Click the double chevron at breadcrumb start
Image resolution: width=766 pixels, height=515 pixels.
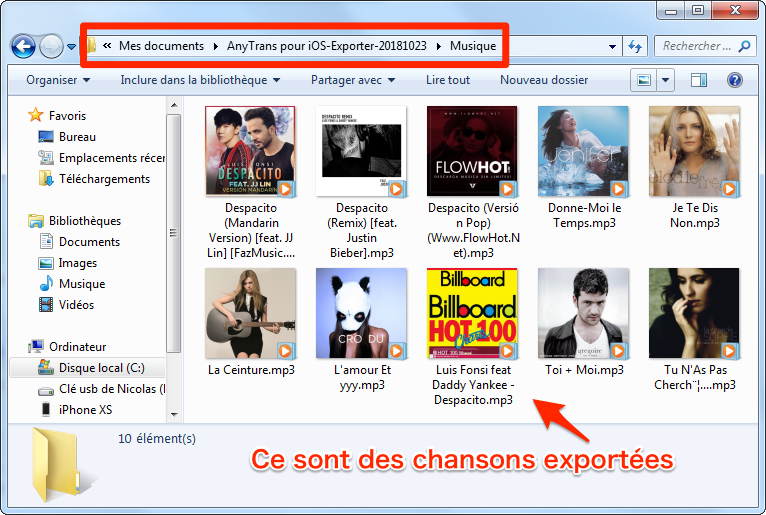click(107, 46)
